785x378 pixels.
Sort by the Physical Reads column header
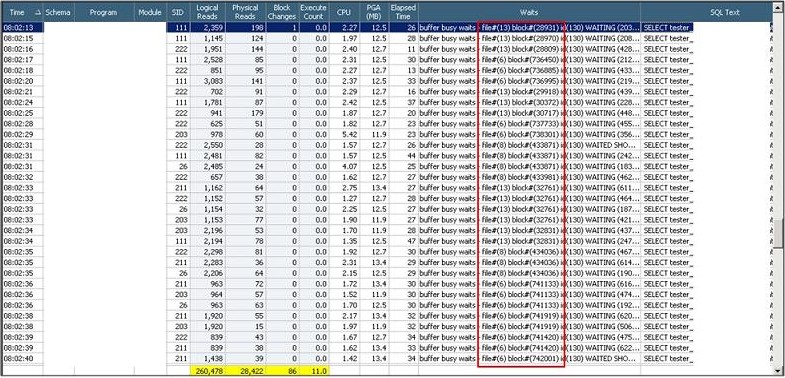[x=245, y=13]
